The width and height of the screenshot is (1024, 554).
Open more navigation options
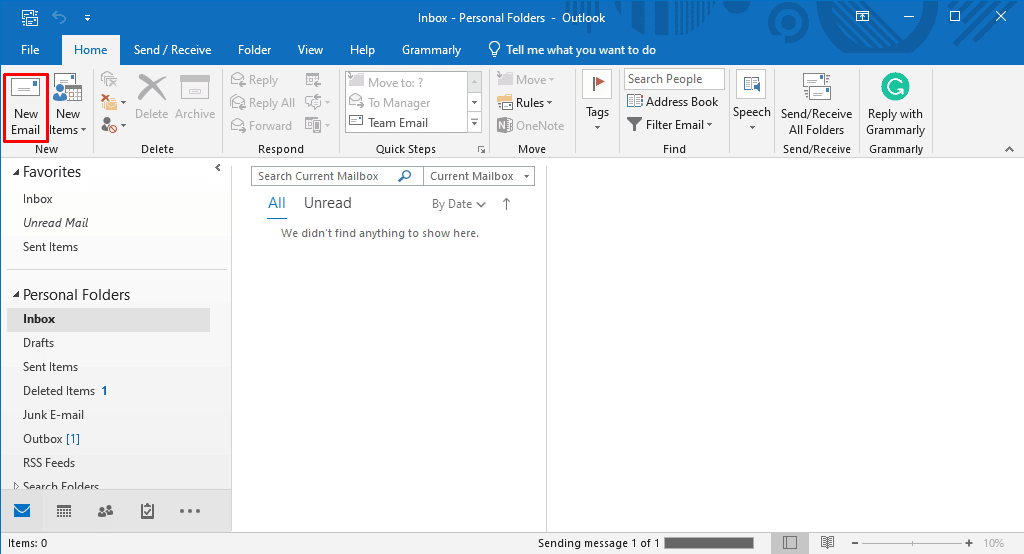tap(190, 511)
